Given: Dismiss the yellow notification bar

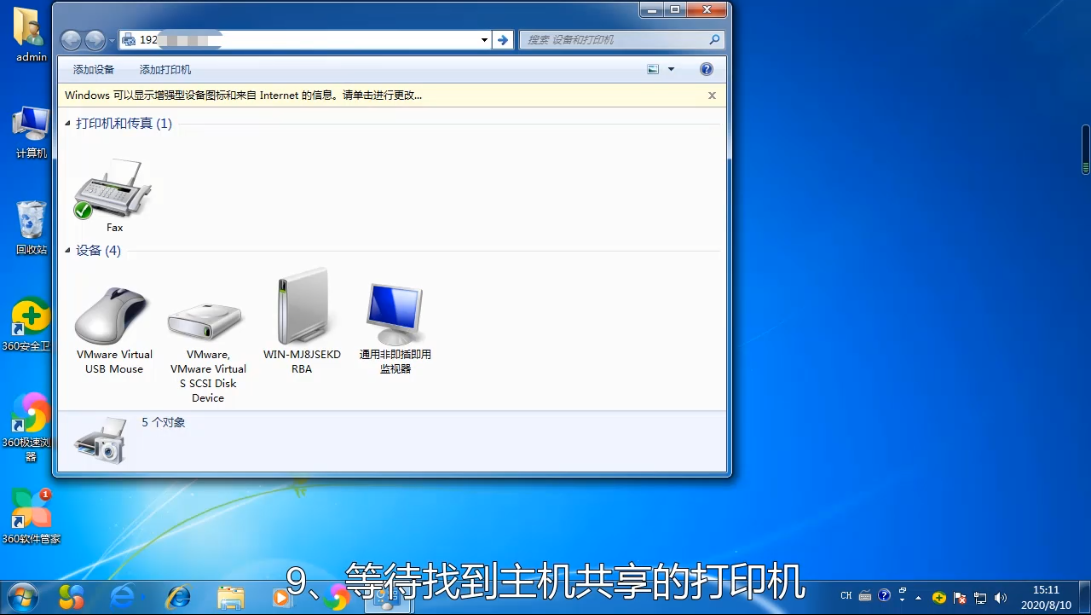Looking at the screenshot, I should (711, 95).
